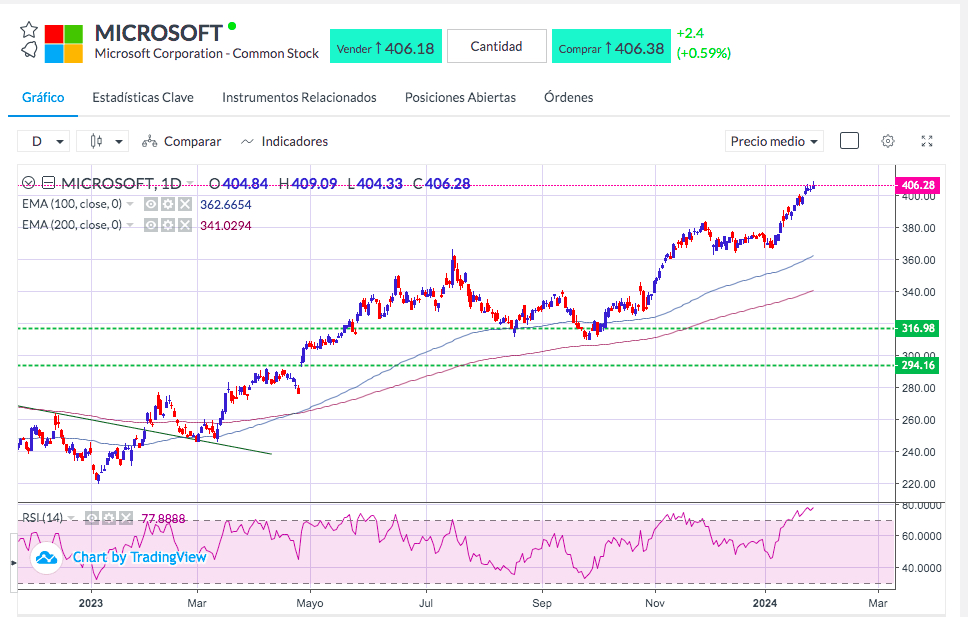Click Microsoft Corporation - Common Stock subtitle
968x617 pixels.
tap(207, 54)
